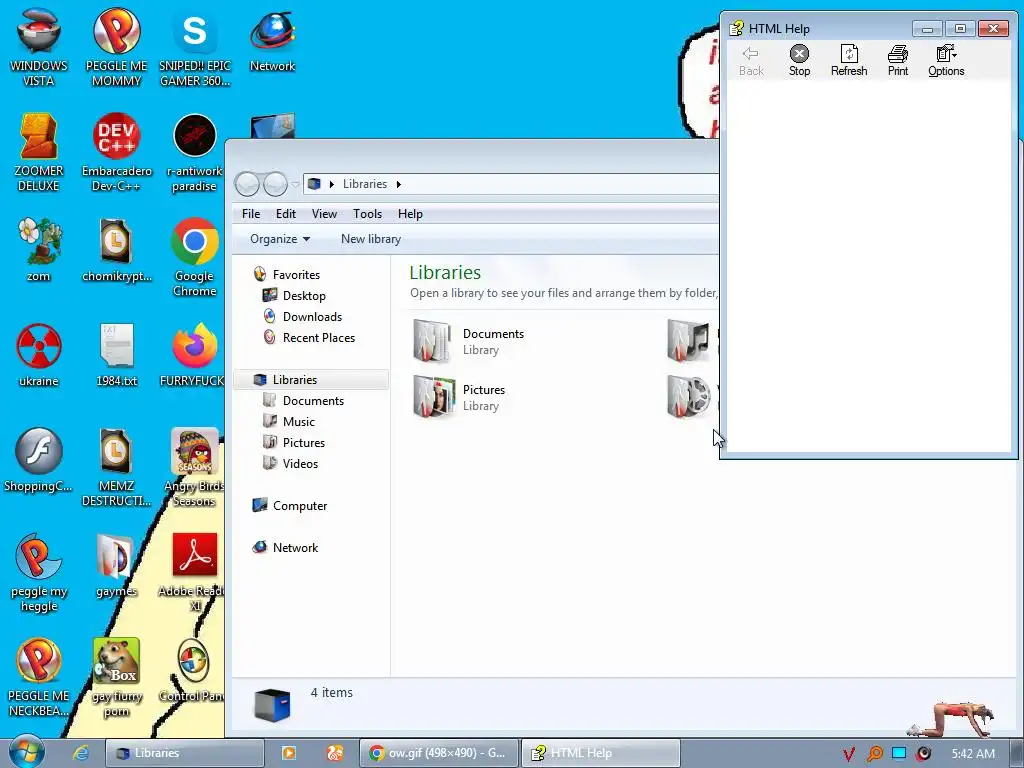Select the gaymes folder desktop icon
This screenshot has height=768, width=1024.
tap(116, 566)
